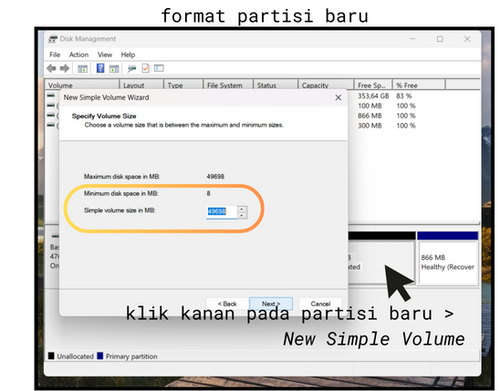Click the show/hide action pane toolbar icon
The image size is (500, 391).
pos(114,69)
